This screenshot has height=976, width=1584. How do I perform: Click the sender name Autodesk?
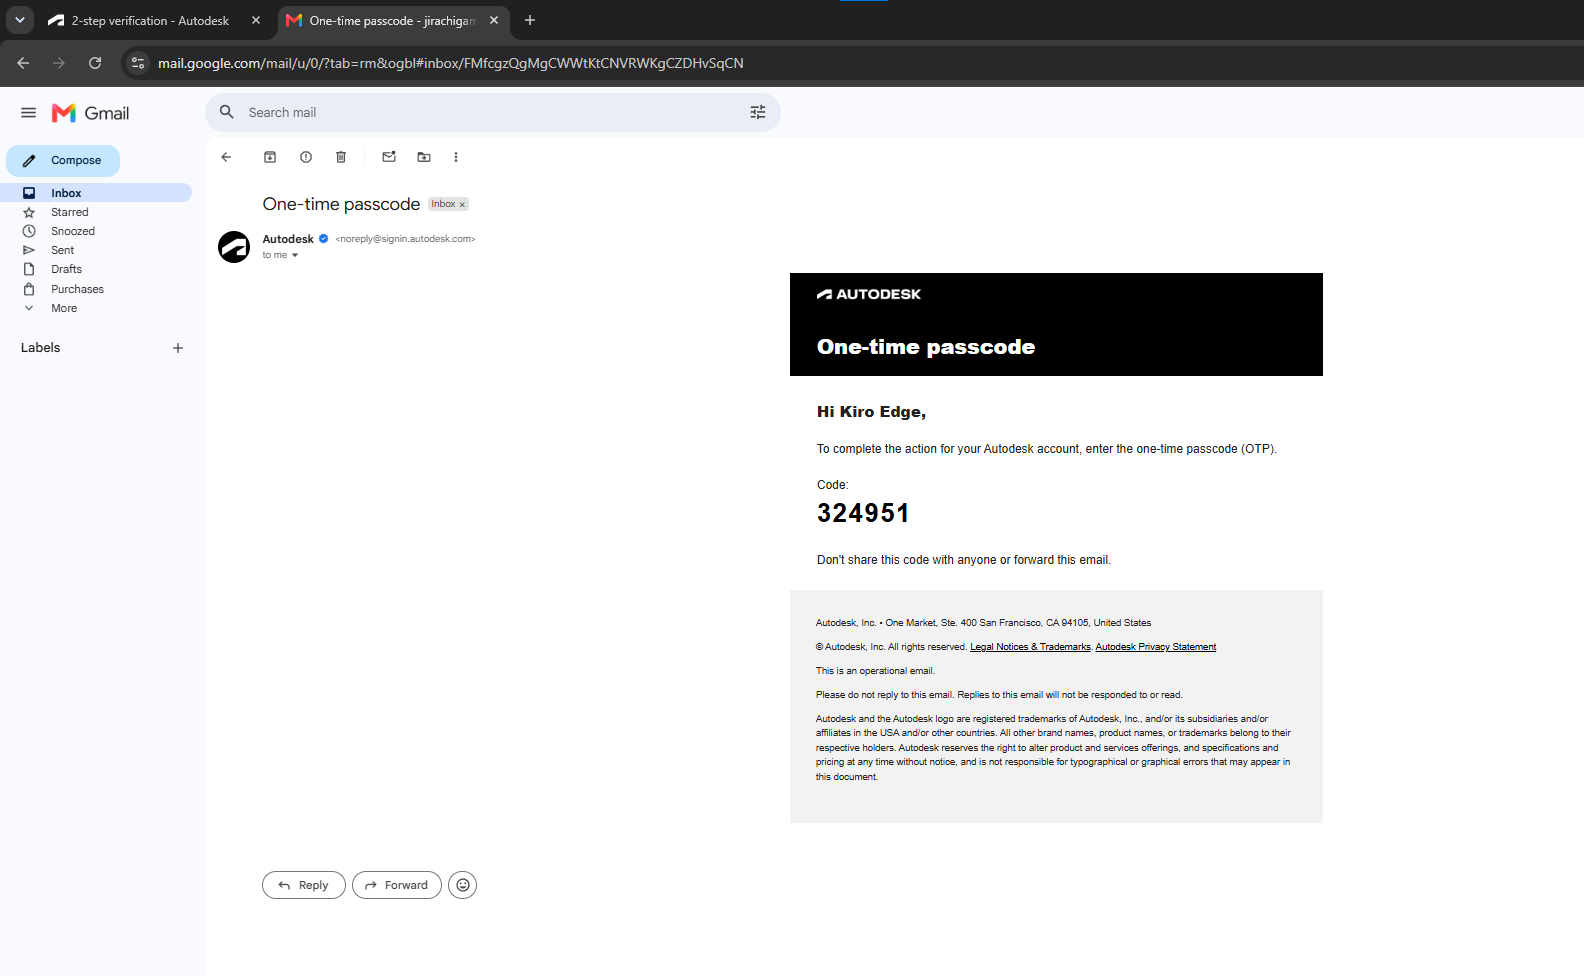click(x=288, y=239)
